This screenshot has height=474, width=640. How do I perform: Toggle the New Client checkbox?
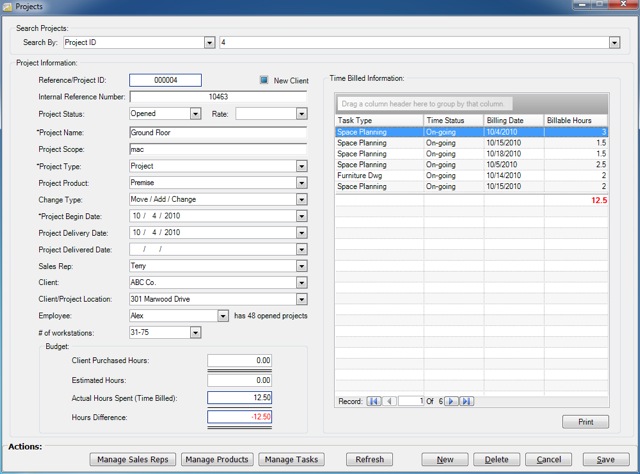265,80
